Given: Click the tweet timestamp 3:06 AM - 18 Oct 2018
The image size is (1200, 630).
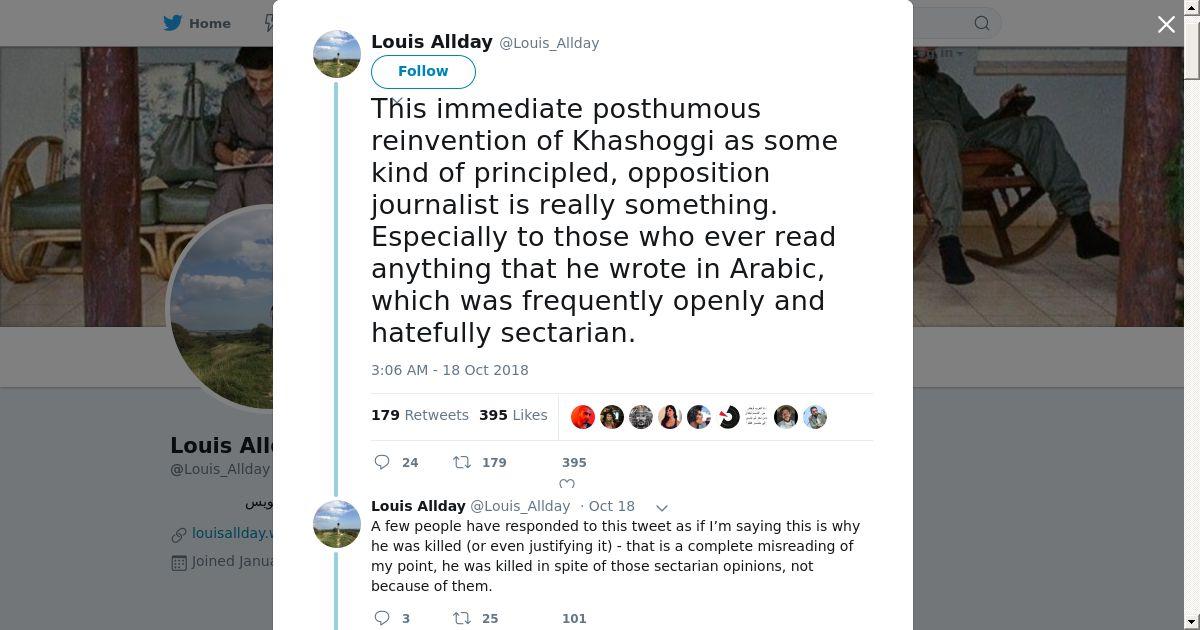Looking at the screenshot, I should [x=450, y=370].
